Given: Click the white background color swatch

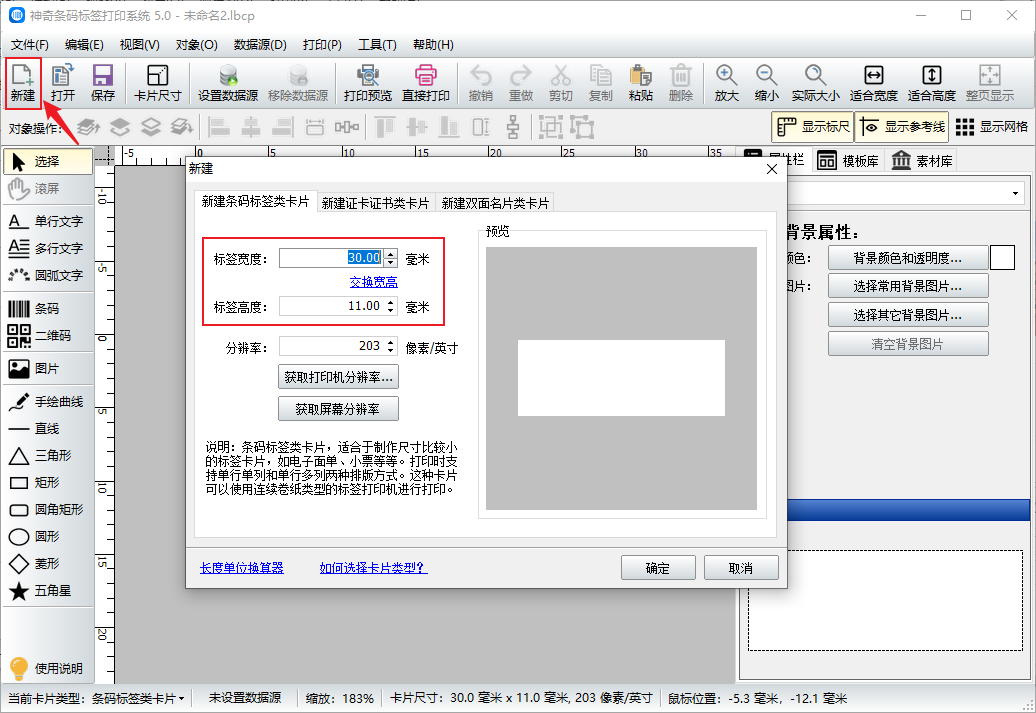Looking at the screenshot, I should [1002, 258].
